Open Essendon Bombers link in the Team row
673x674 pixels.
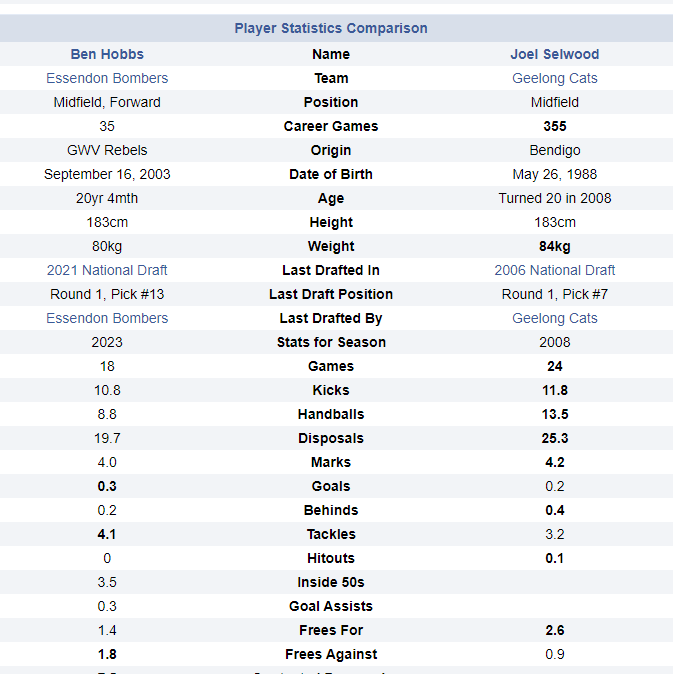[107, 78]
